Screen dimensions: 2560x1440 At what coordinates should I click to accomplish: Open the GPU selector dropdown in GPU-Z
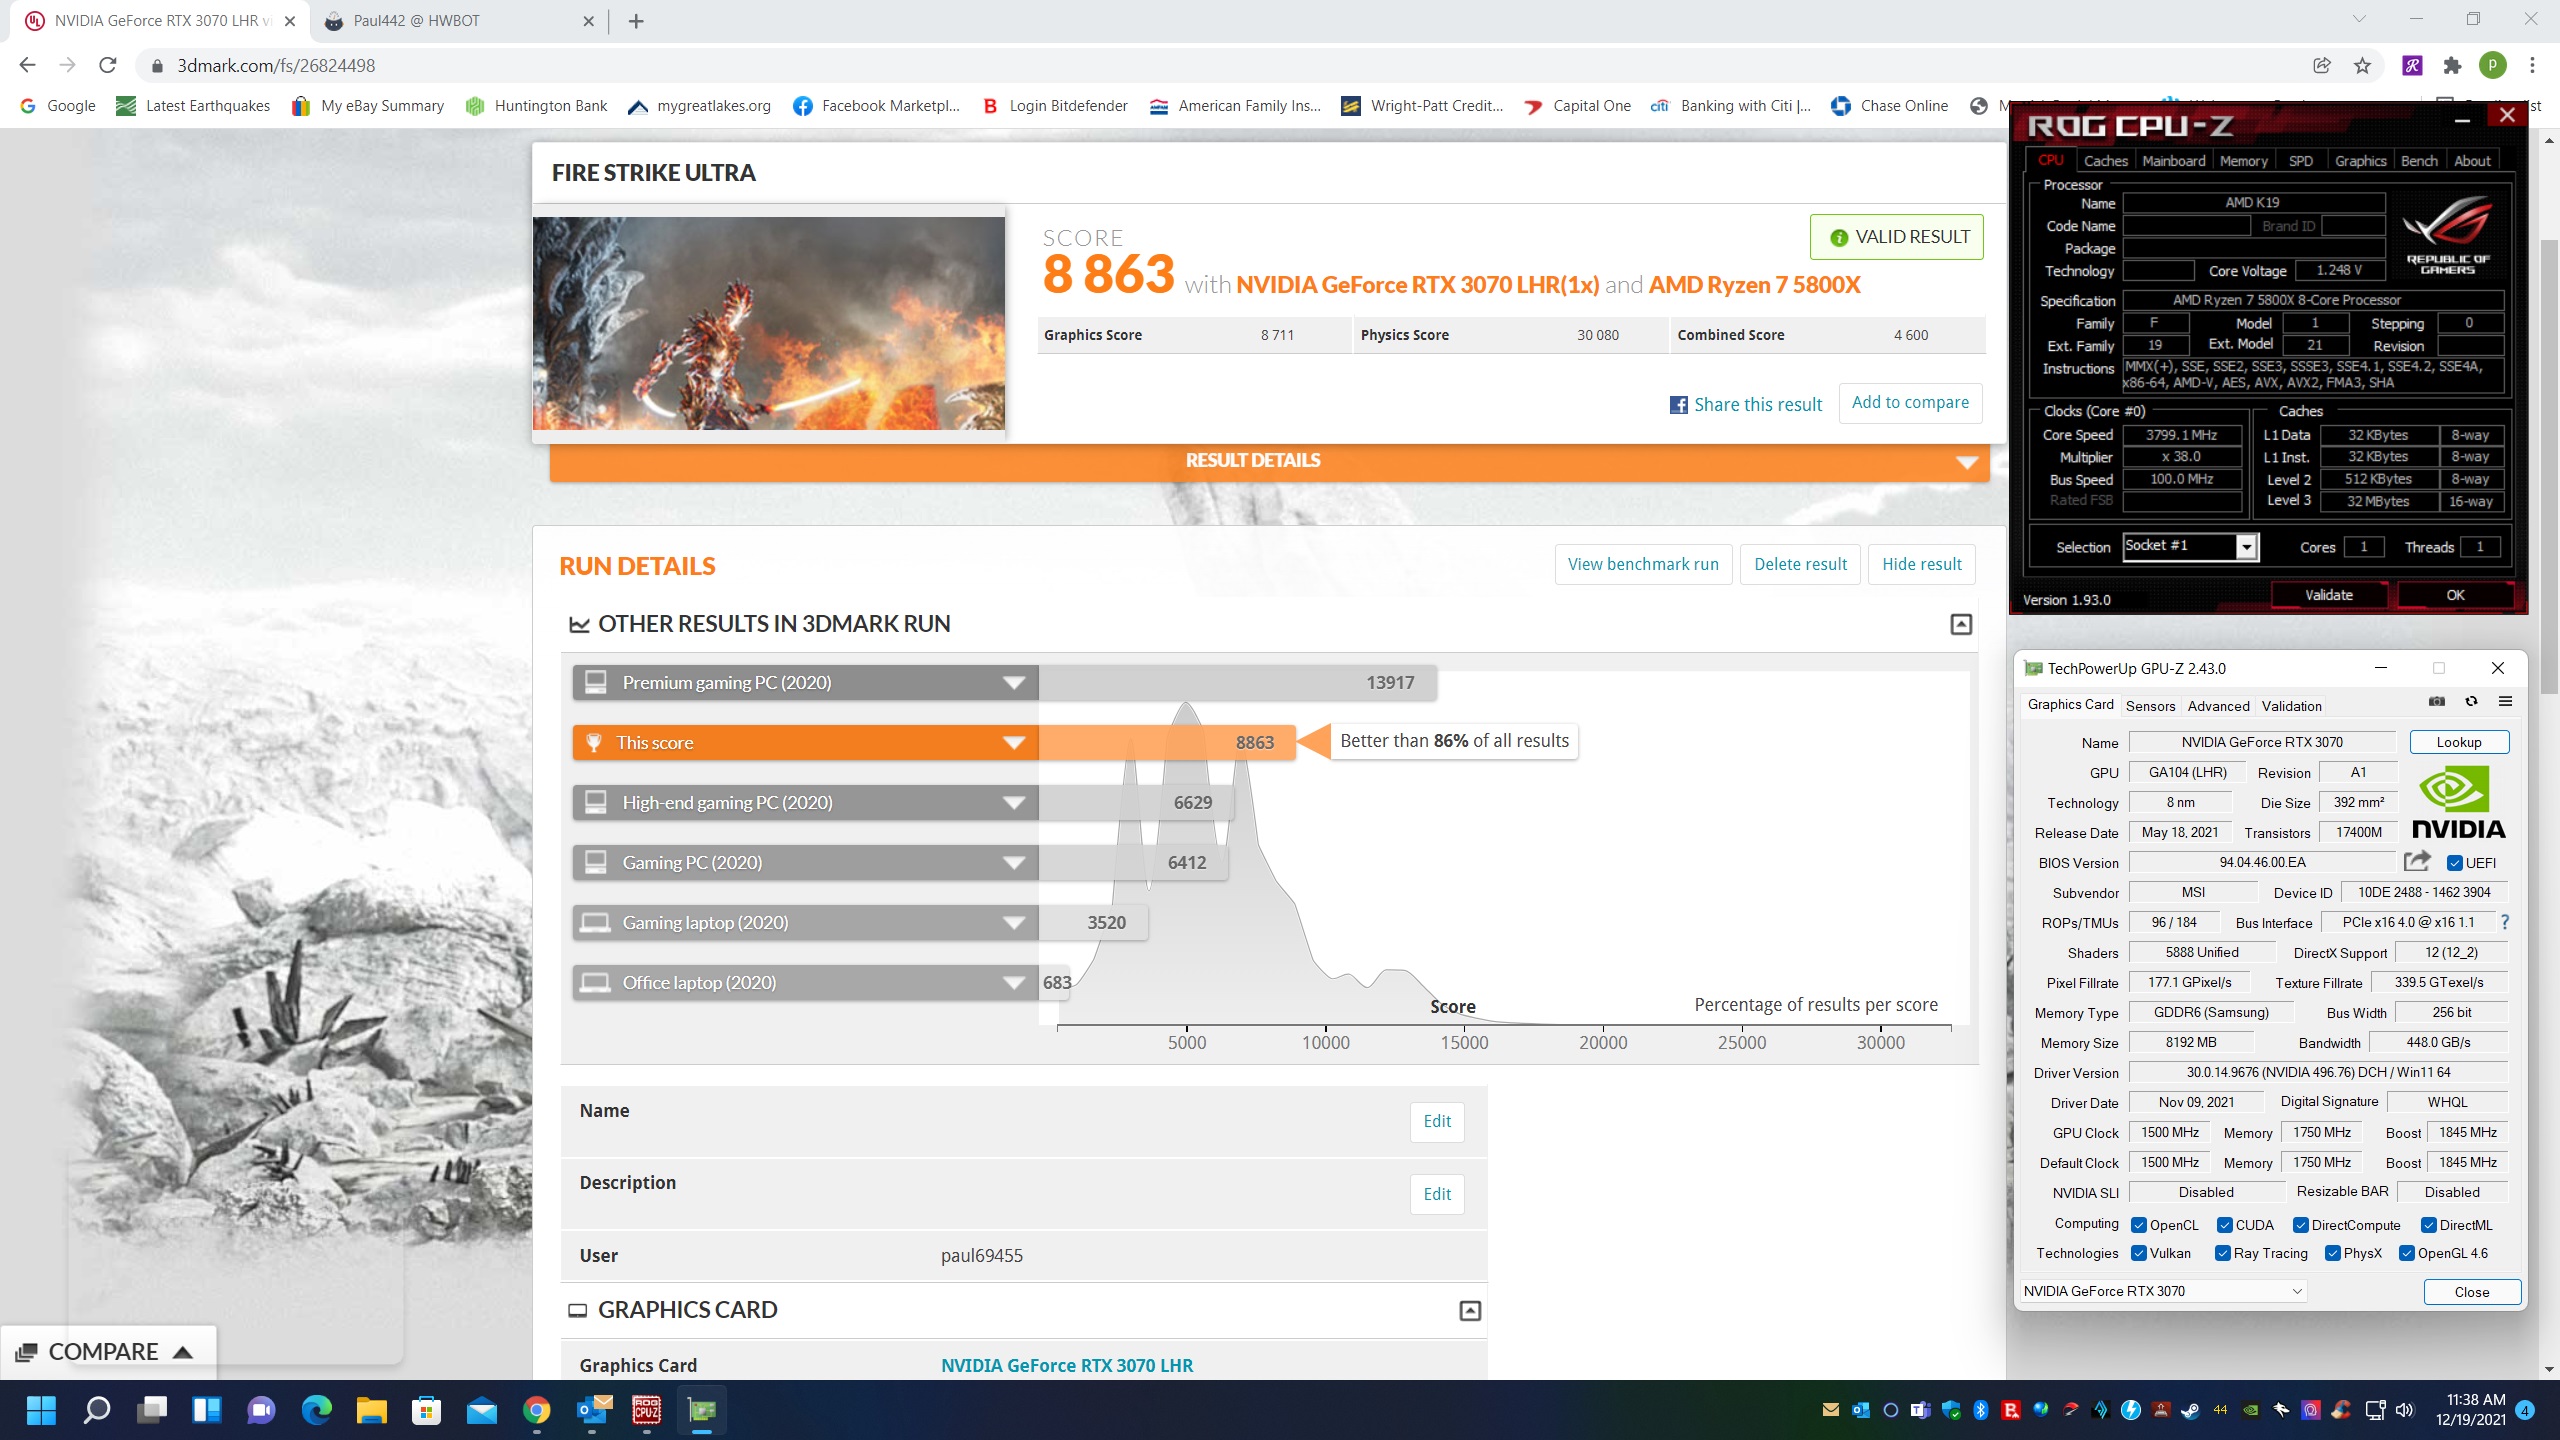click(2163, 1291)
